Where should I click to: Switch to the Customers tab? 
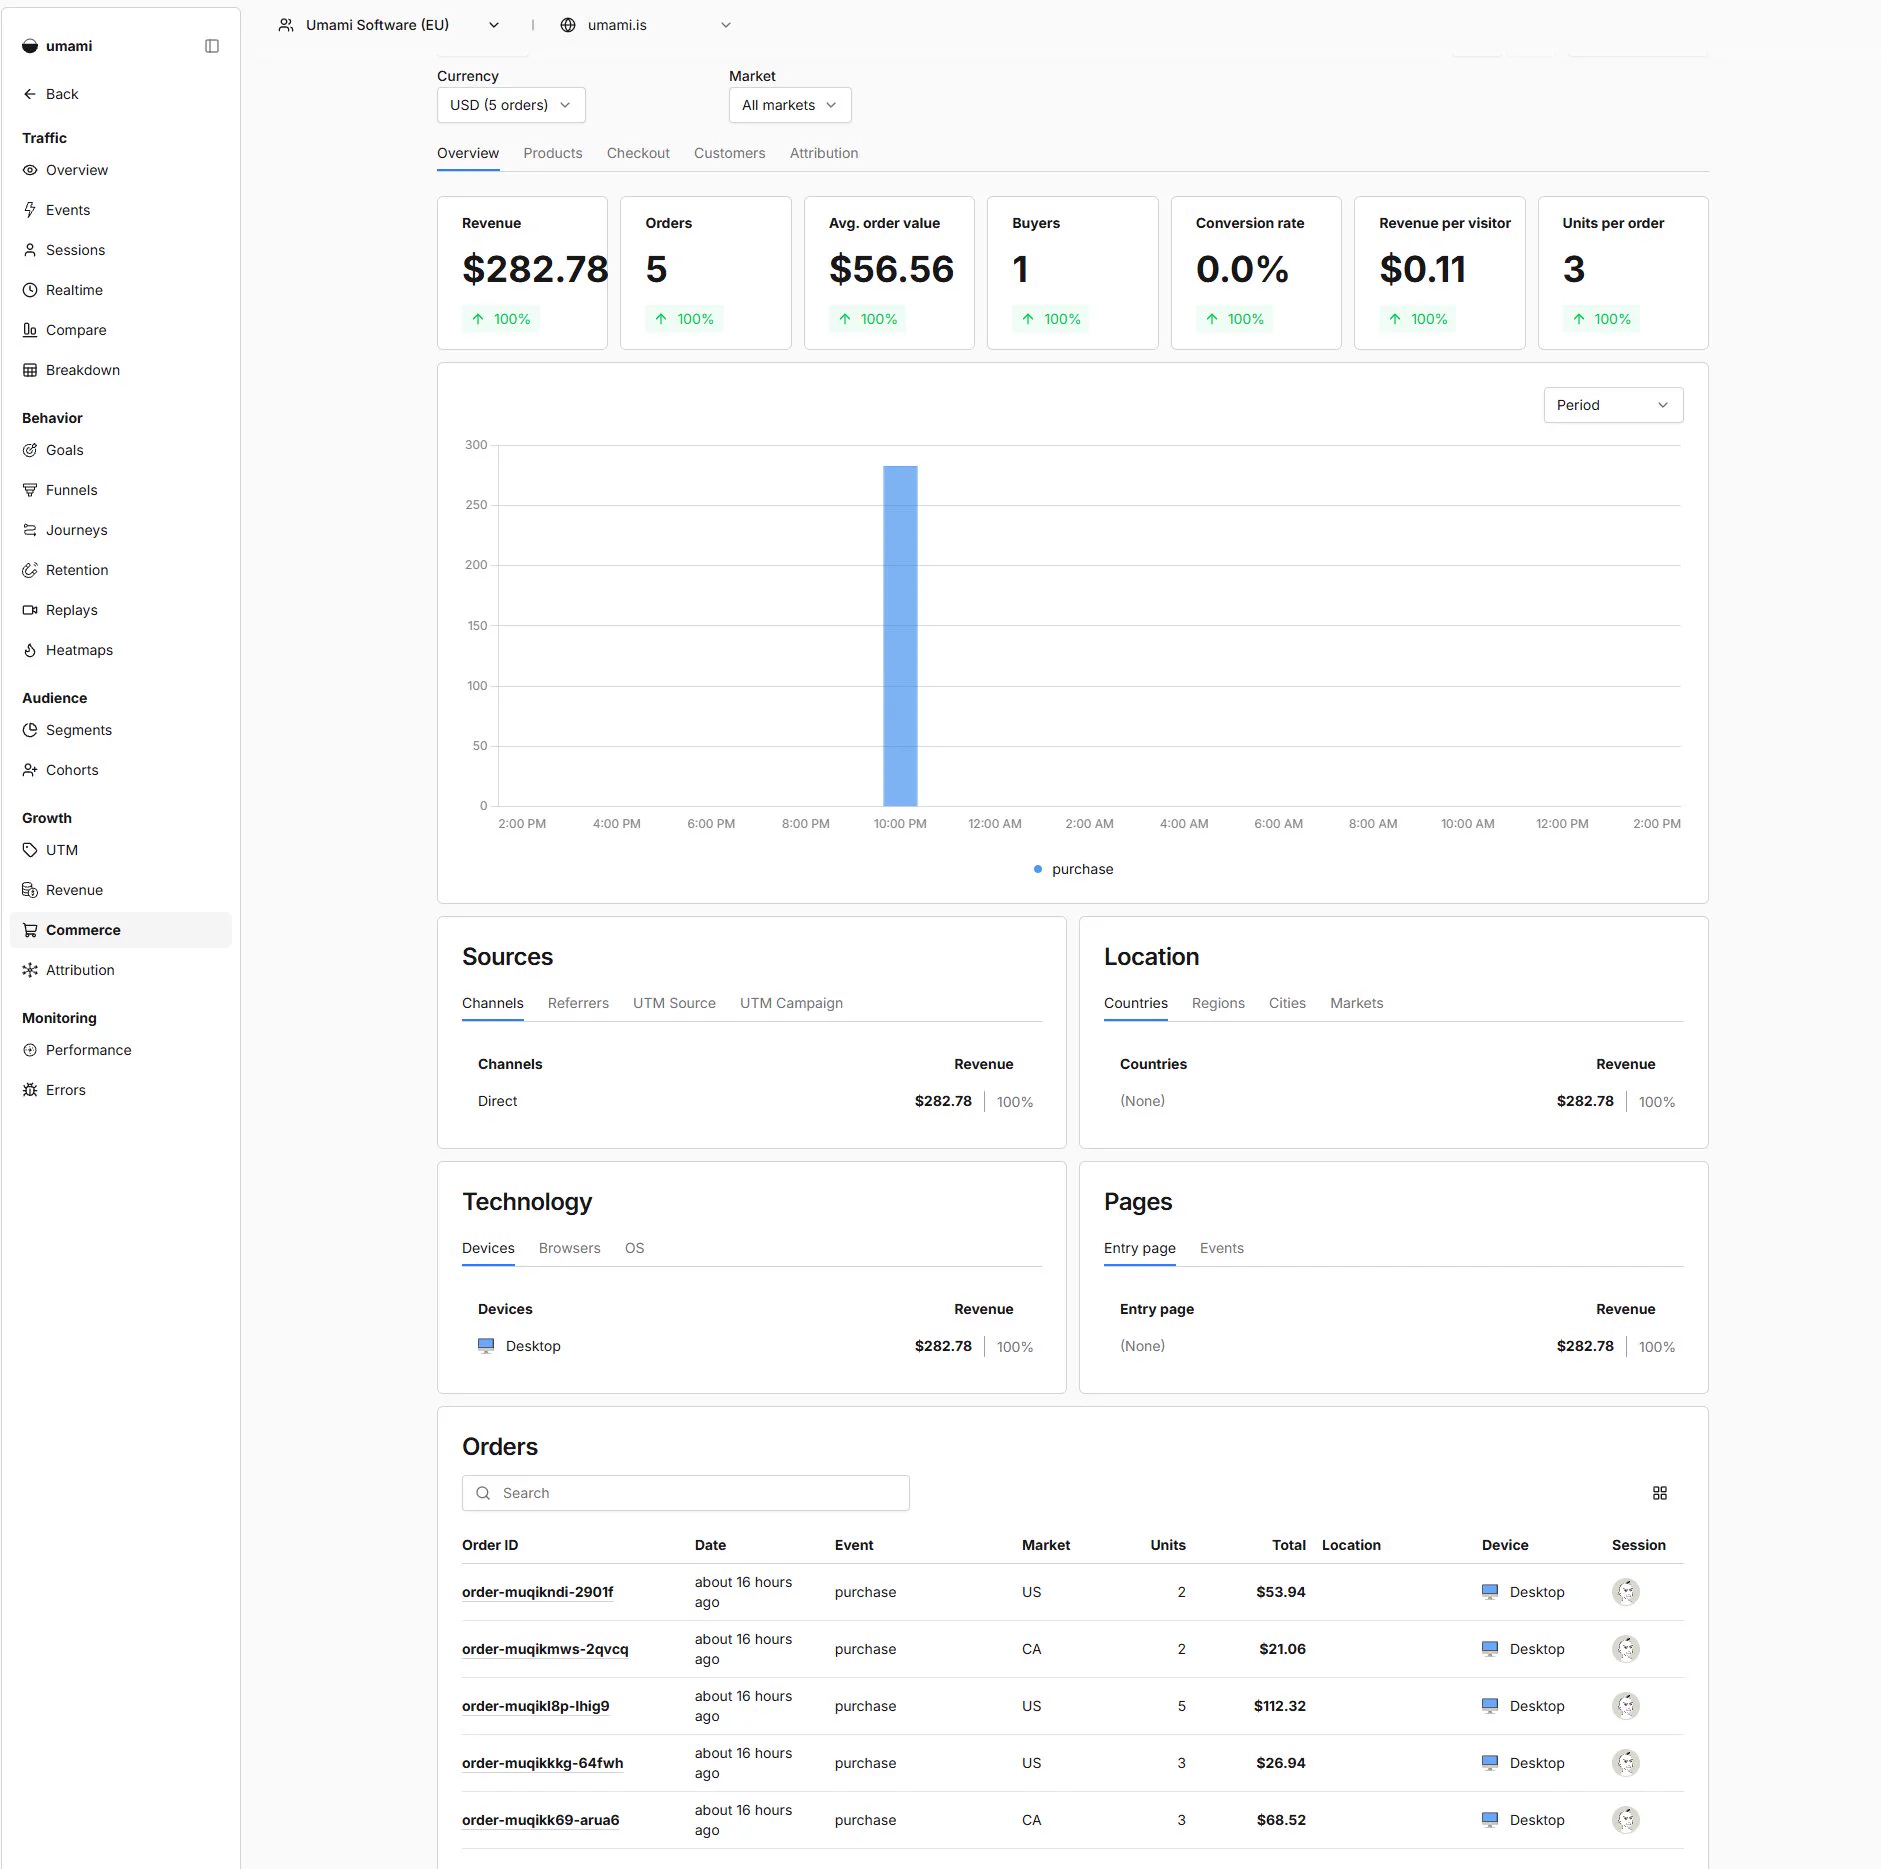730,153
